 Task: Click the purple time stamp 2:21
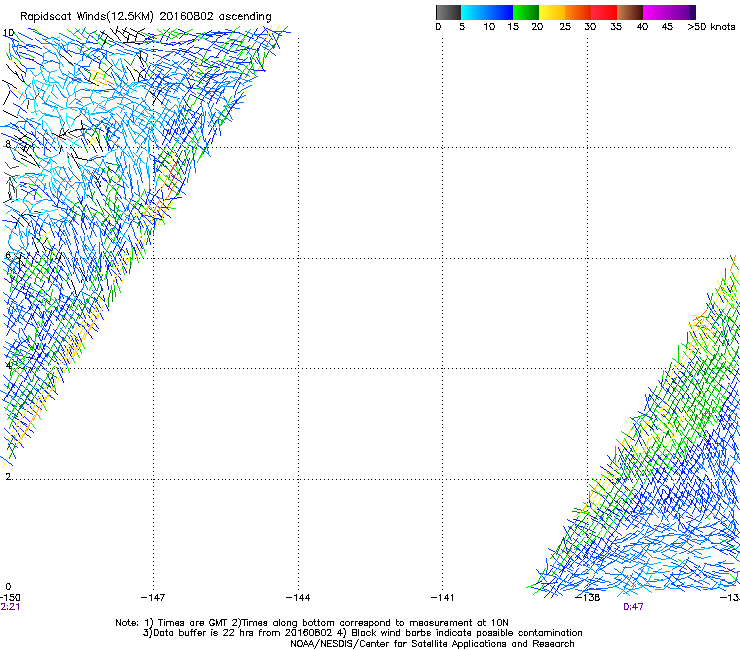point(10,607)
